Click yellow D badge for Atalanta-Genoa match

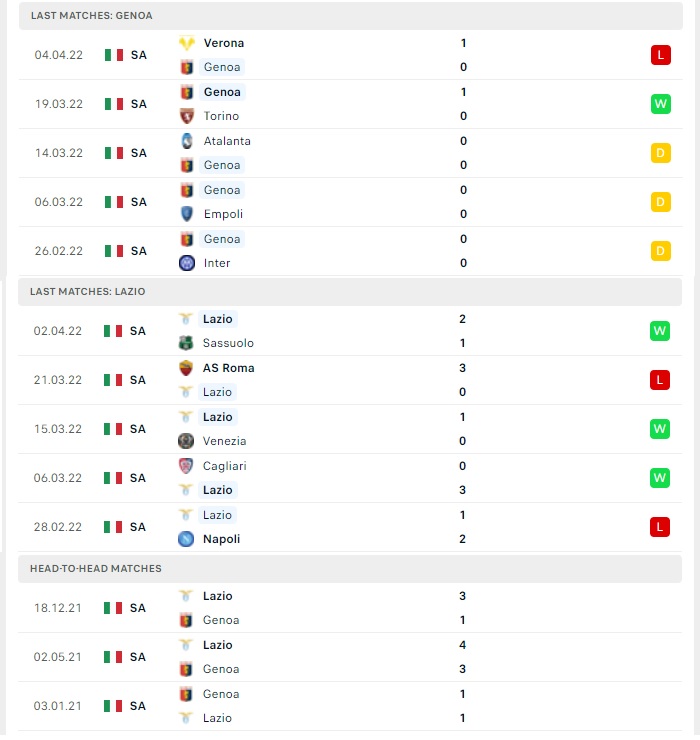[x=660, y=153]
